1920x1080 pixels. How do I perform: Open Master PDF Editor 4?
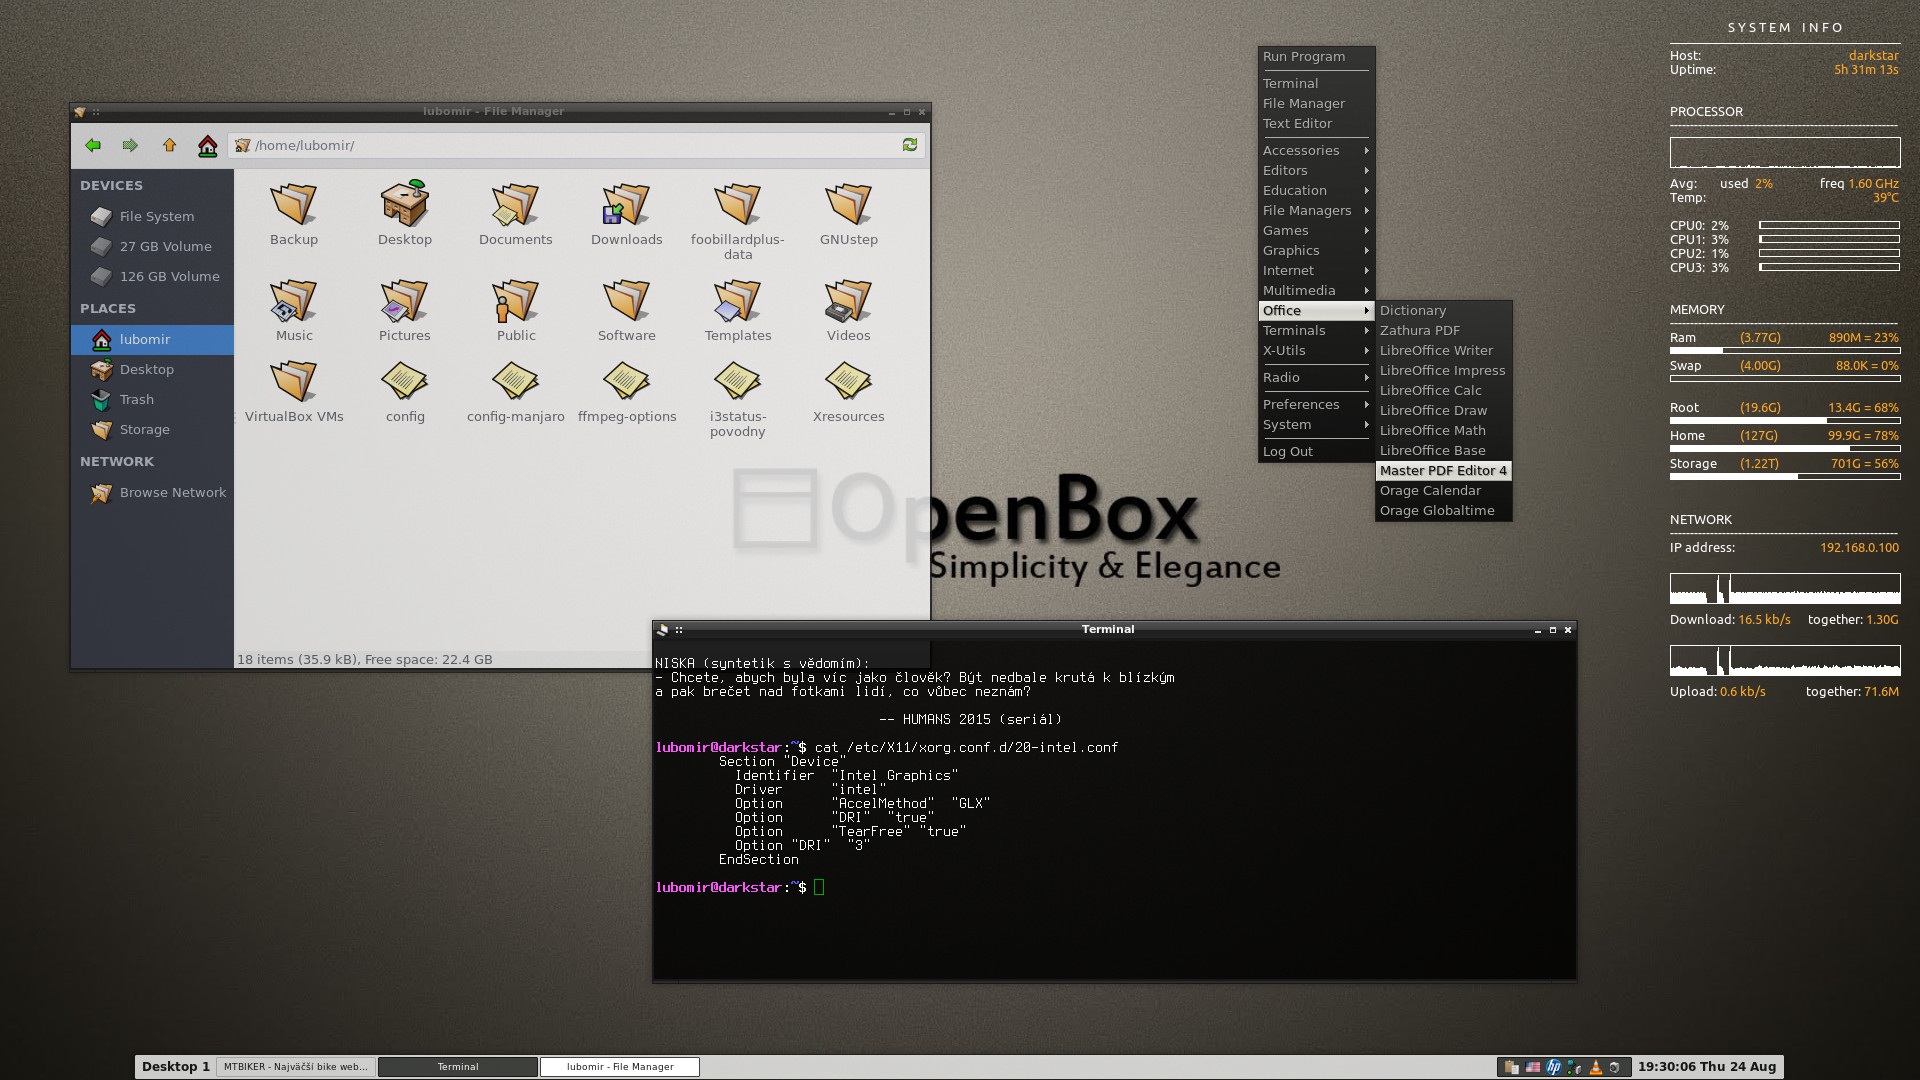[1443, 470]
